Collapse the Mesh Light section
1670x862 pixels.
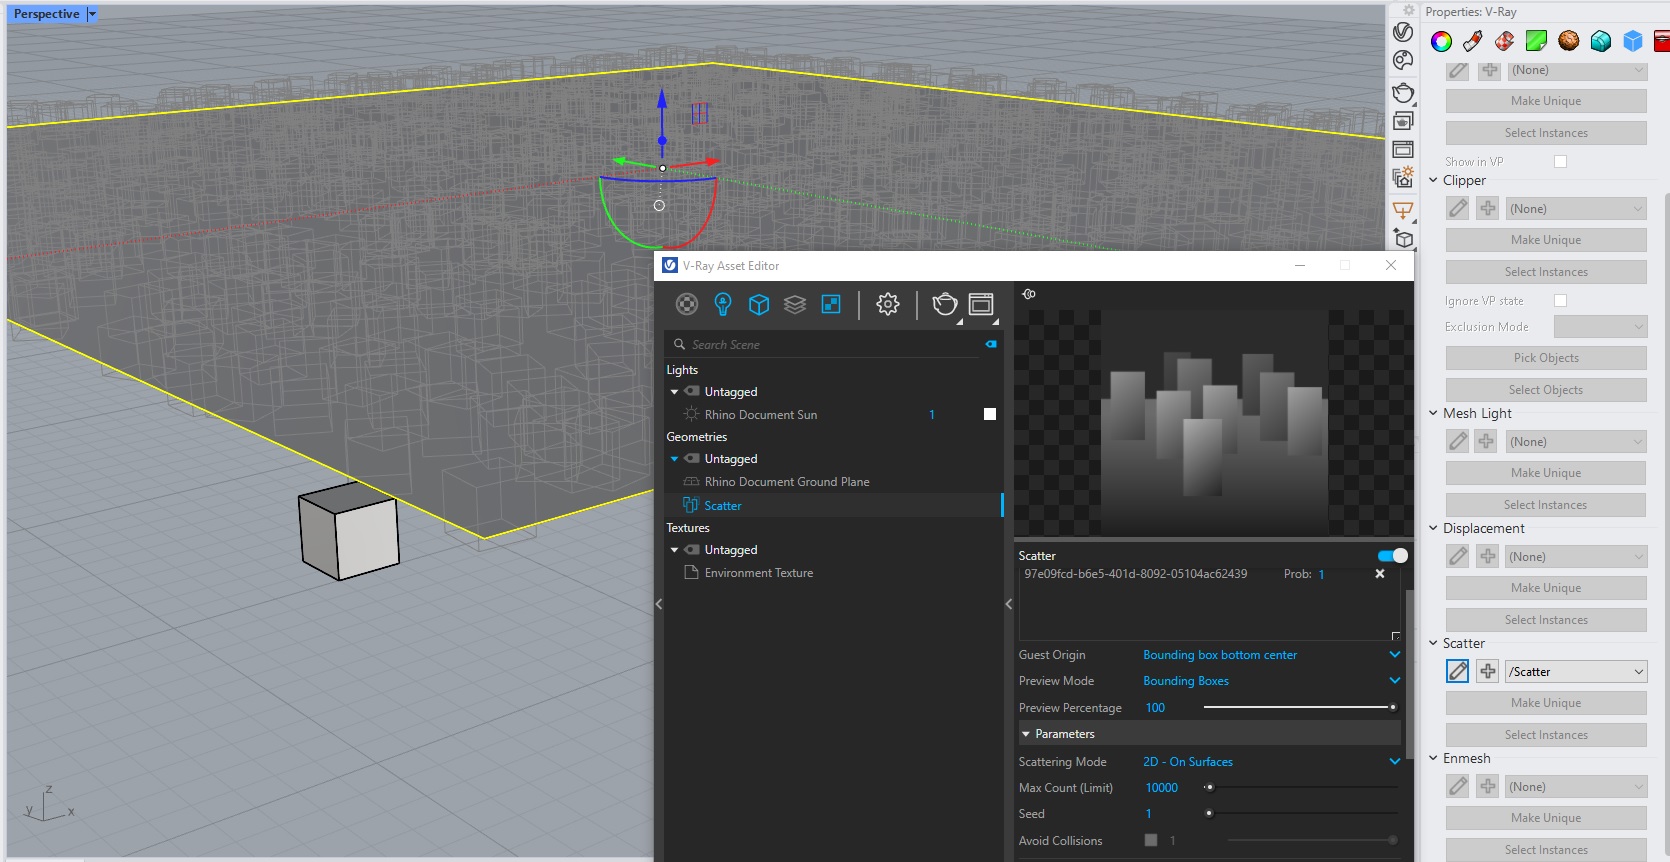point(1433,413)
